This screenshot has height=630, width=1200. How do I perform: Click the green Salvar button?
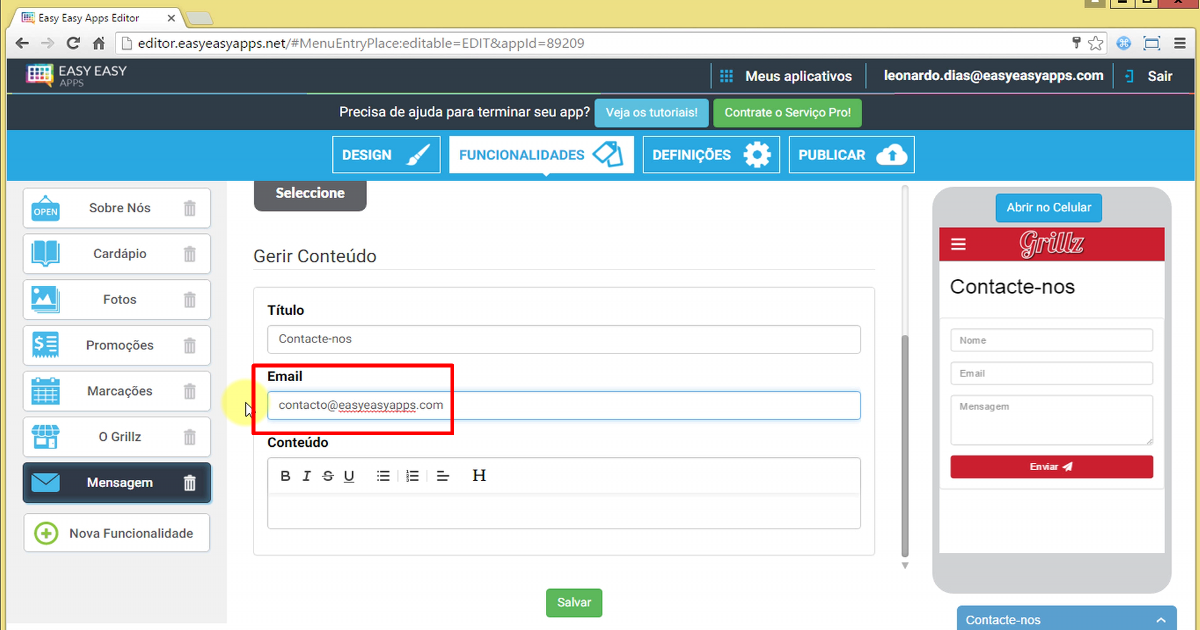(x=574, y=603)
